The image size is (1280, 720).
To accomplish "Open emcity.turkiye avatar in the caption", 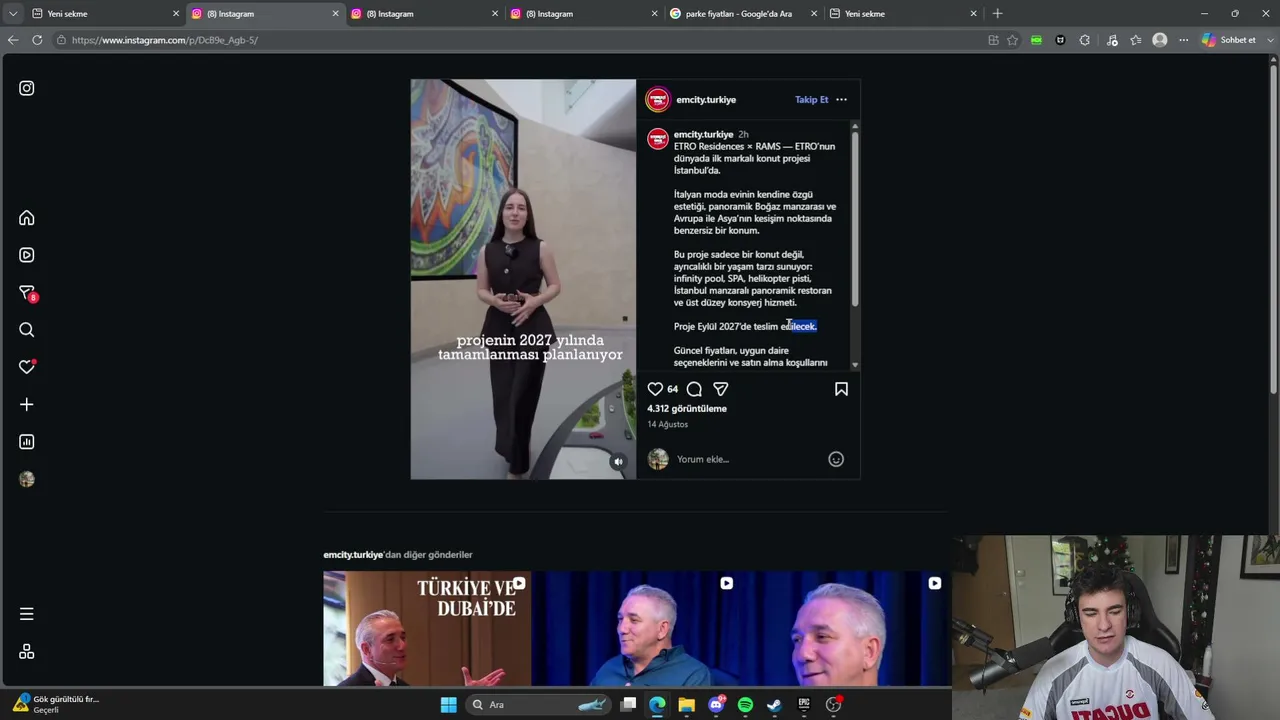I will 658,139.
